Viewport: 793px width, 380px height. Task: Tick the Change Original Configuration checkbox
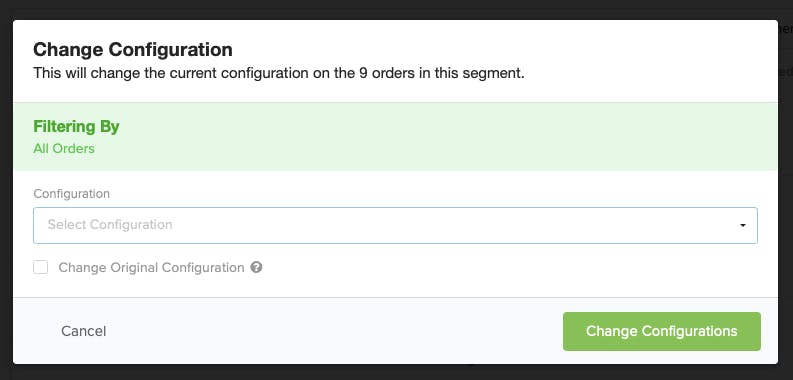coord(40,267)
